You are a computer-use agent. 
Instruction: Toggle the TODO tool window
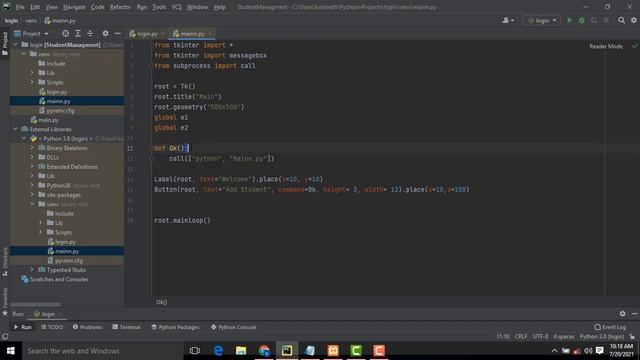point(52,327)
